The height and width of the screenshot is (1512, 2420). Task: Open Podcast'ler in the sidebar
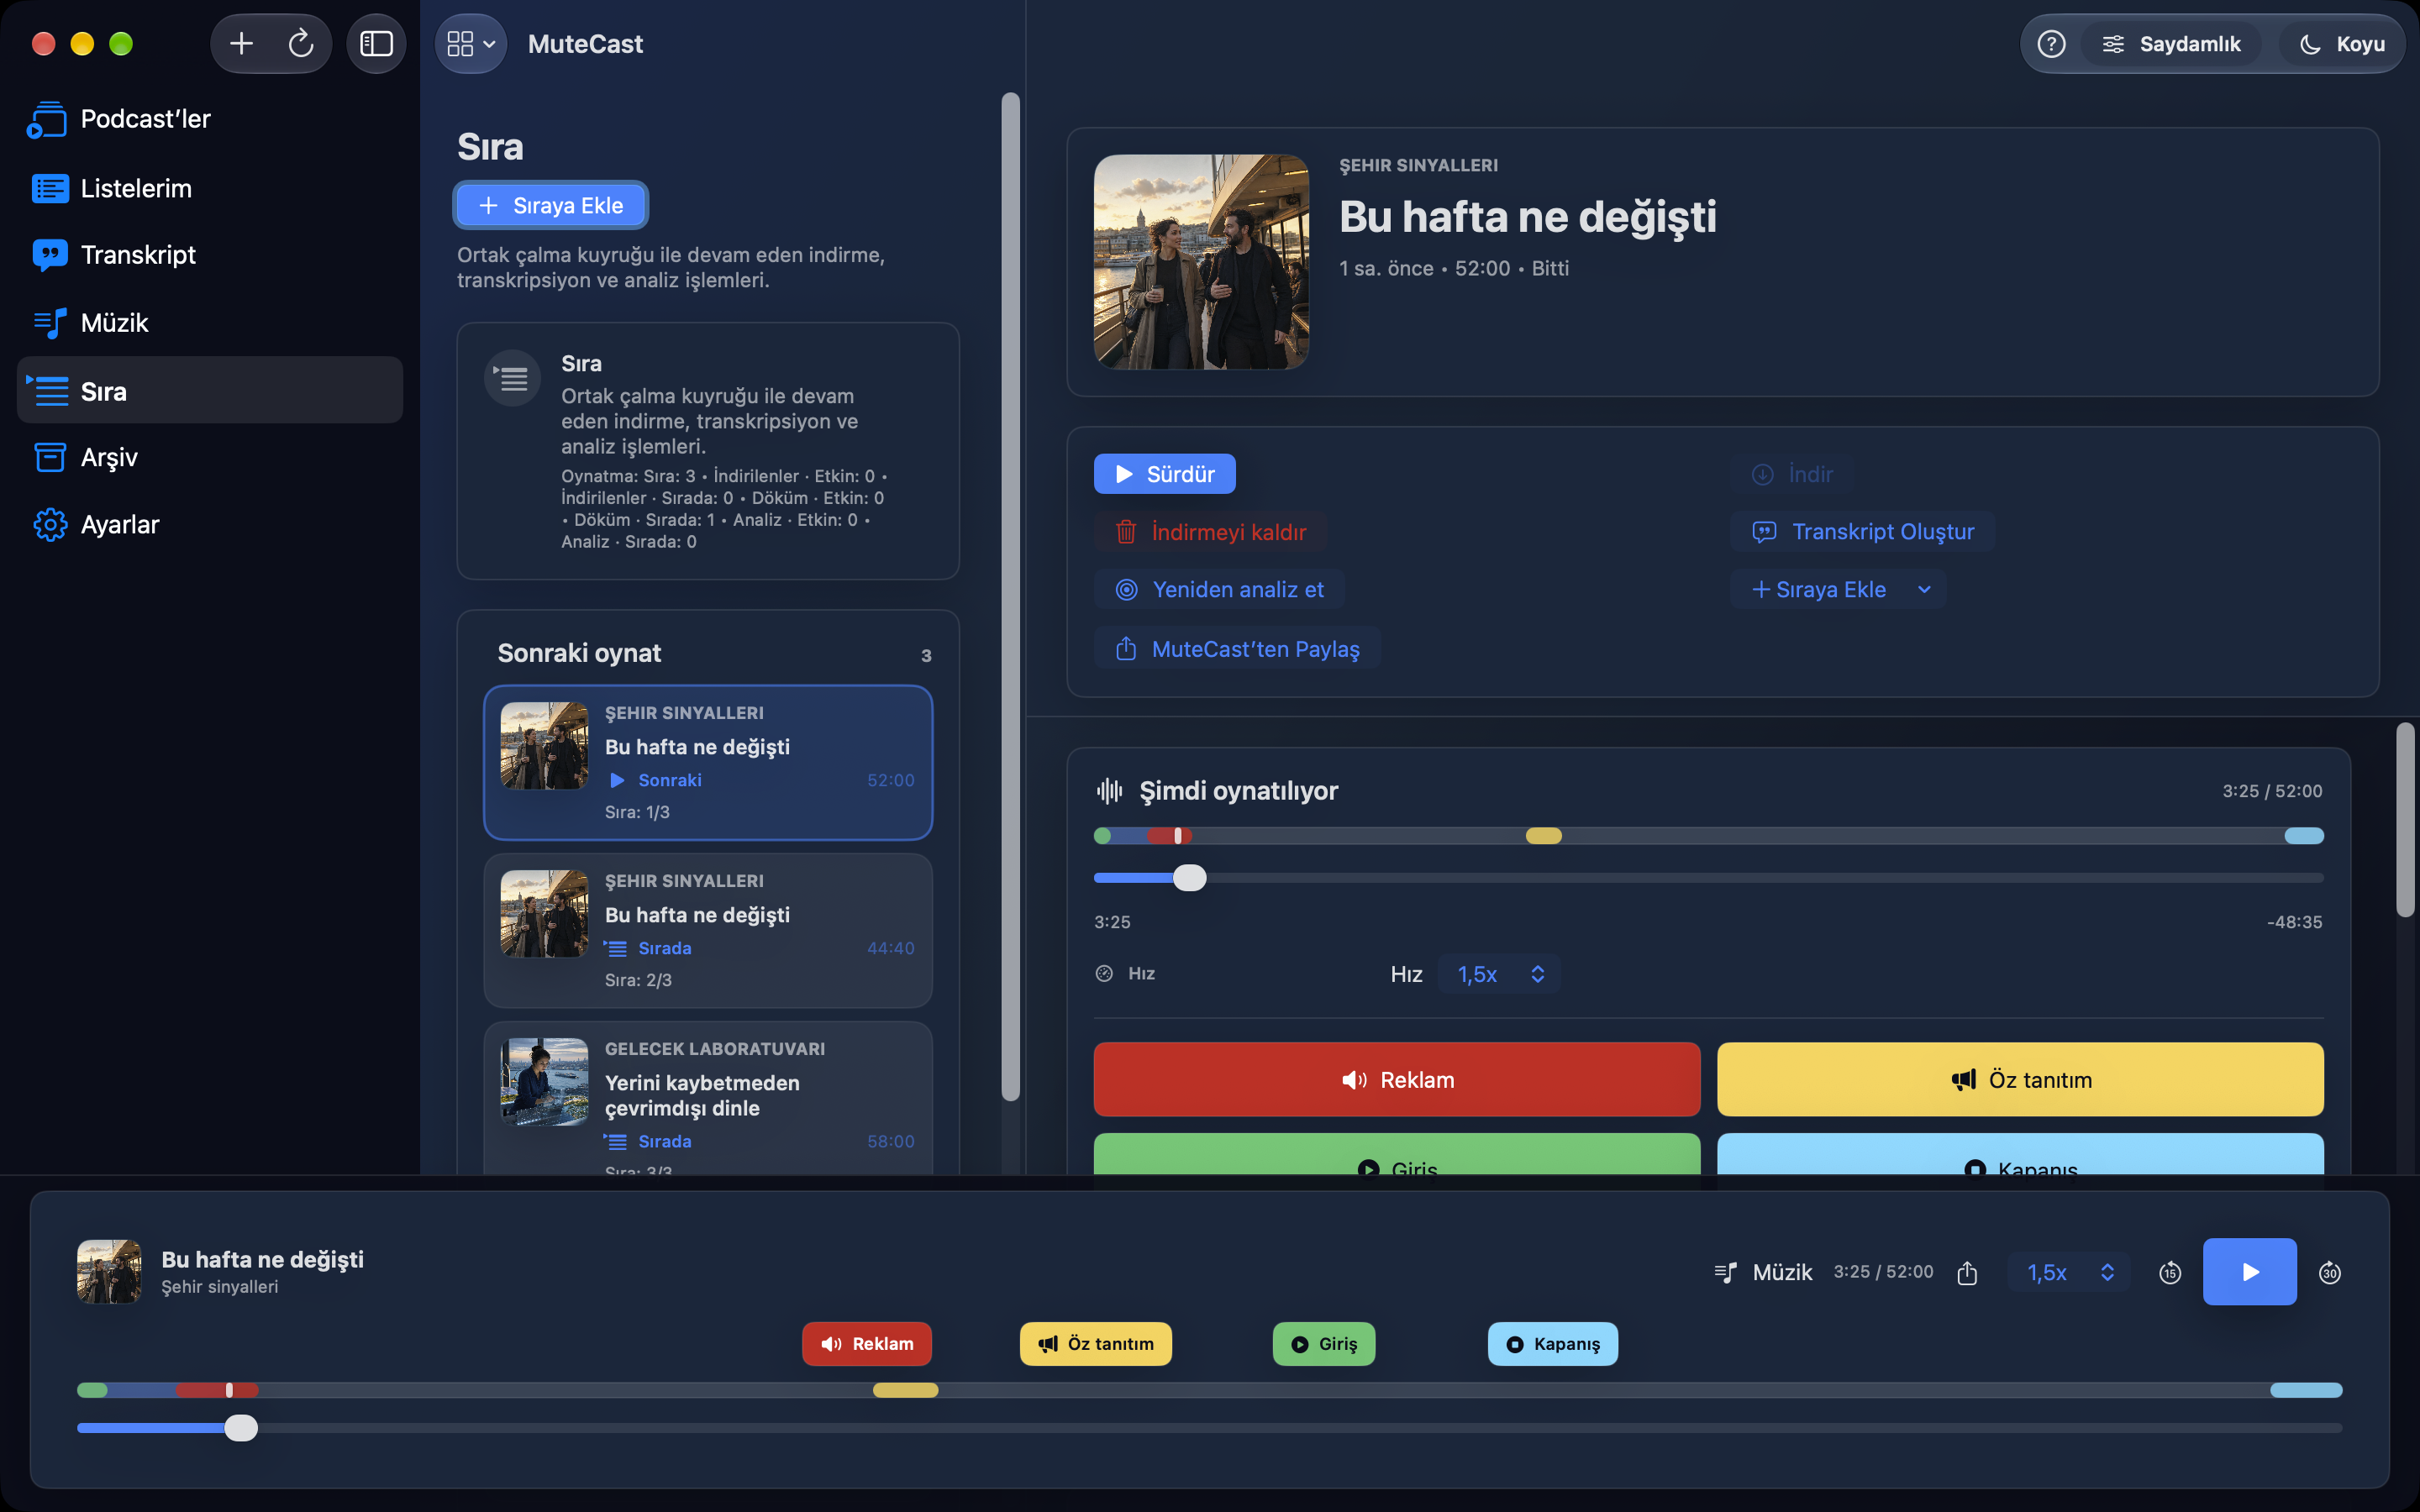click(x=210, y=119)
